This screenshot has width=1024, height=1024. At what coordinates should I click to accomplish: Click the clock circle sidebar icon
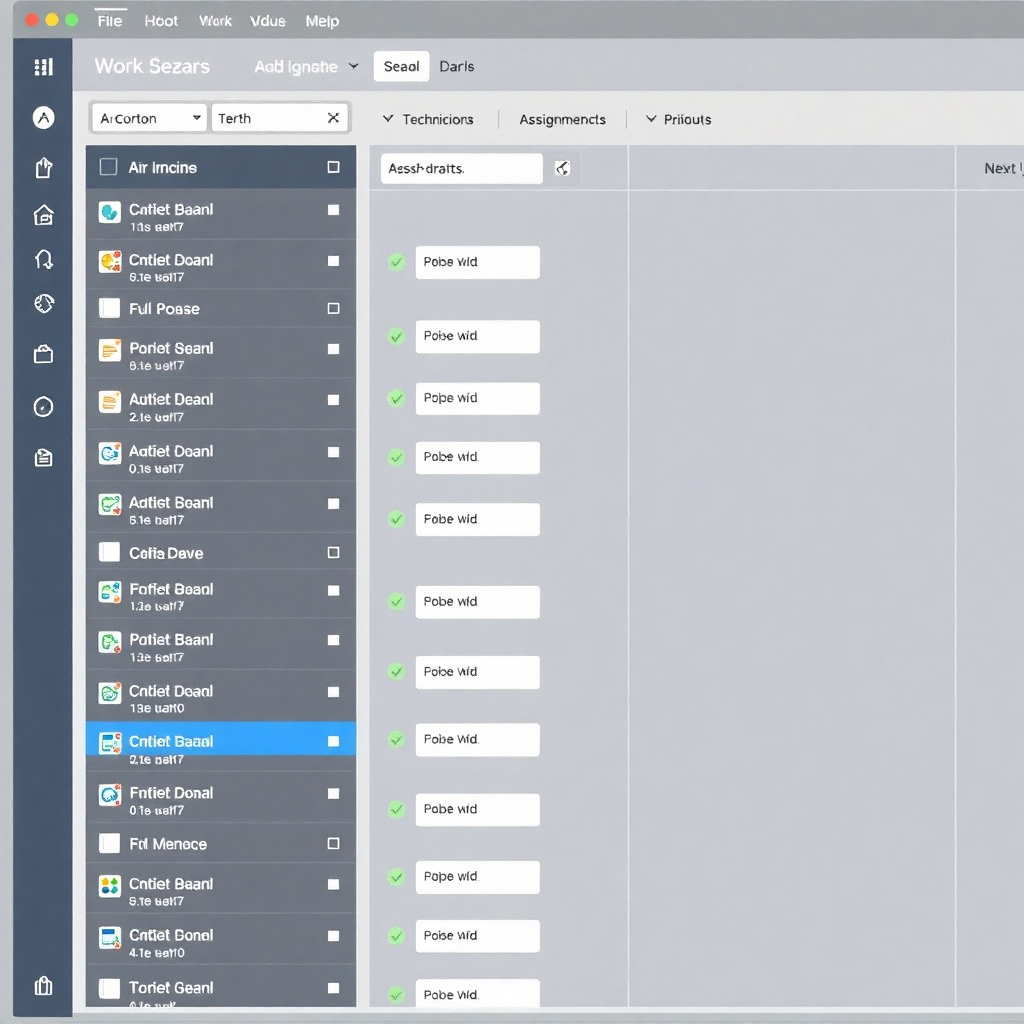click(x=43, y=407)
